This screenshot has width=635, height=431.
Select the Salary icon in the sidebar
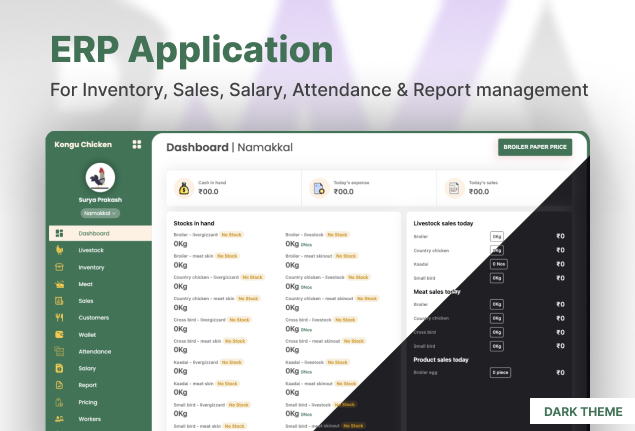60,368
